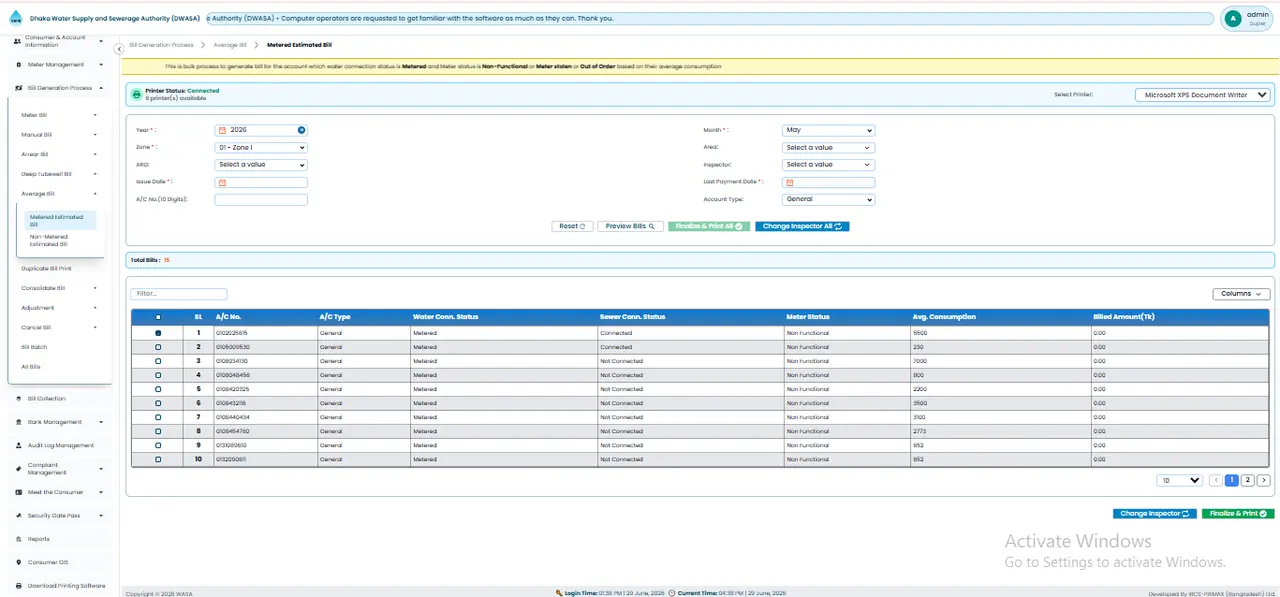Check the row for A/C 0108440434
The image size is (1280, 597).
(158, 417)
